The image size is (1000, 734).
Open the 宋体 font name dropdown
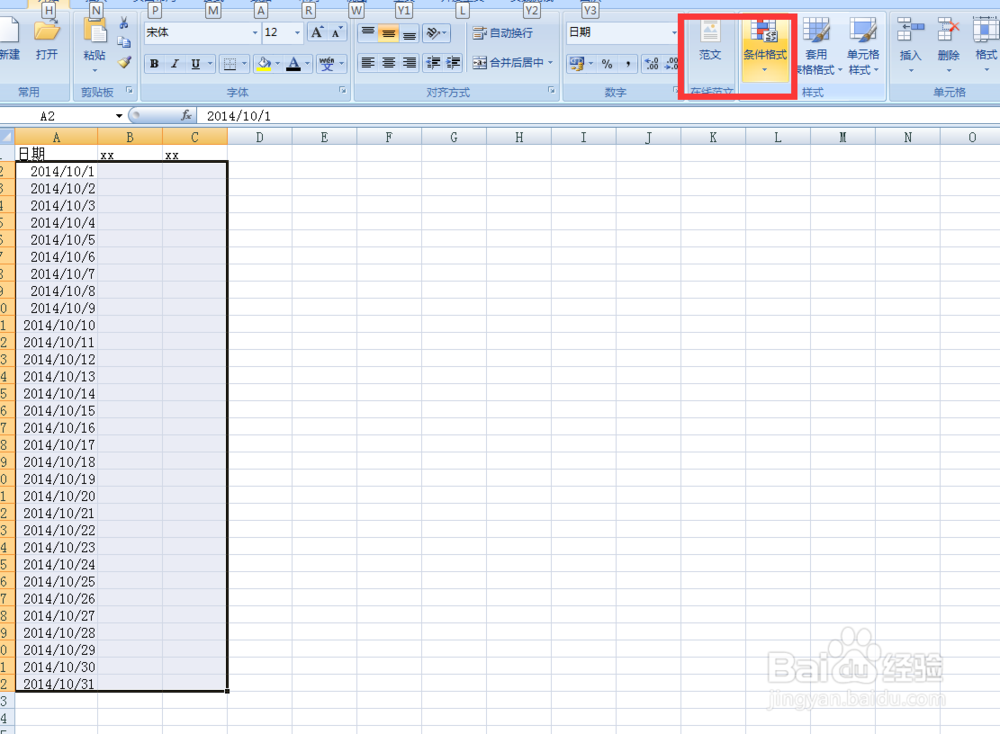click(255, 33)
